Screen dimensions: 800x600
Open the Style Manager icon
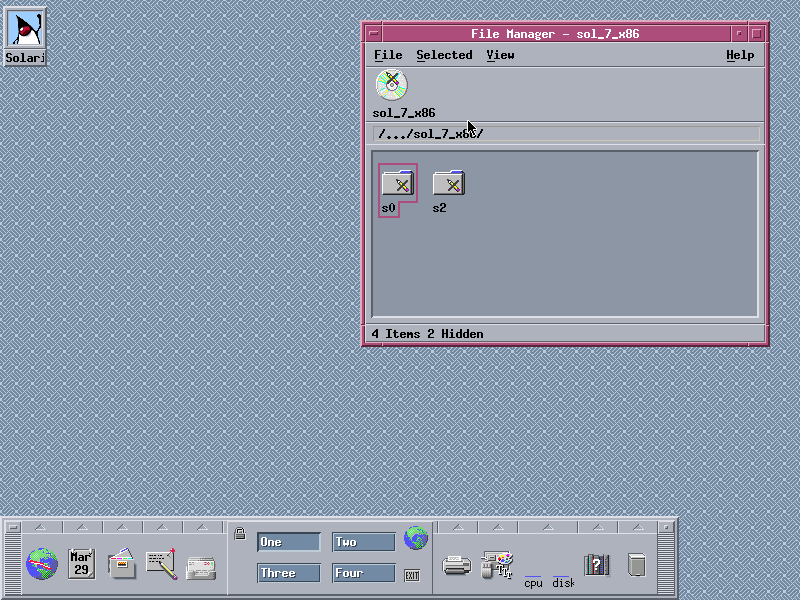pyautogui.click(x=497, y=566)
